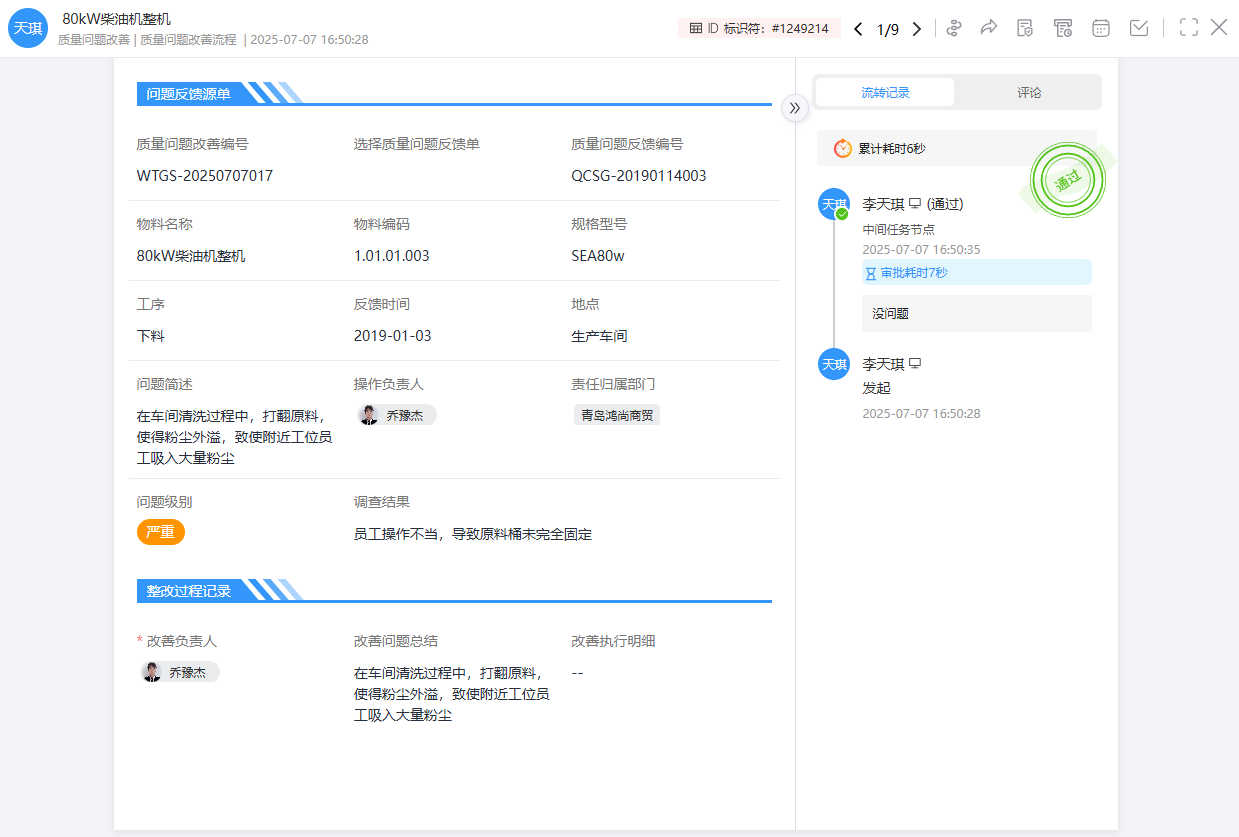Go to the next page arrow
This screenshot has height=837, width=1239.
(916, 29)
